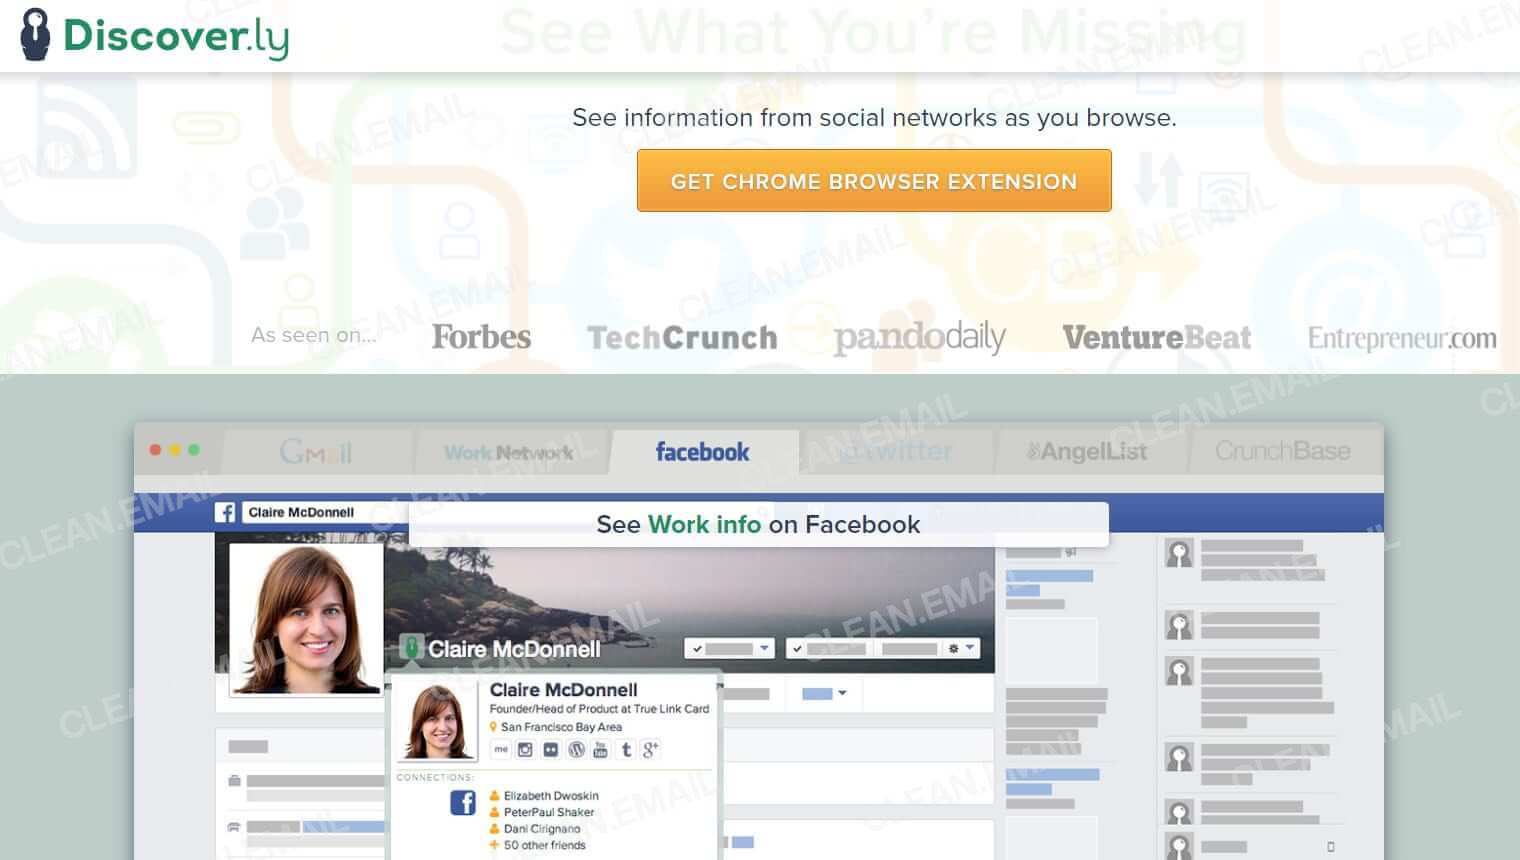The image size is (1520, 860).
Task: Switch to the facebook tab
Action: pyautogui.click(x=702, y=452)
